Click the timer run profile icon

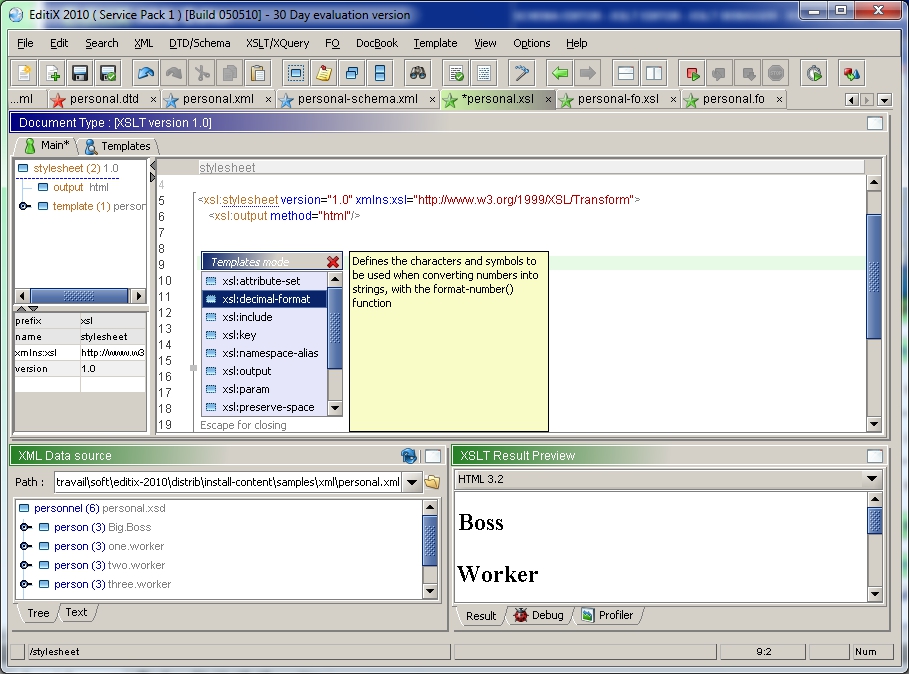point(814,73)
